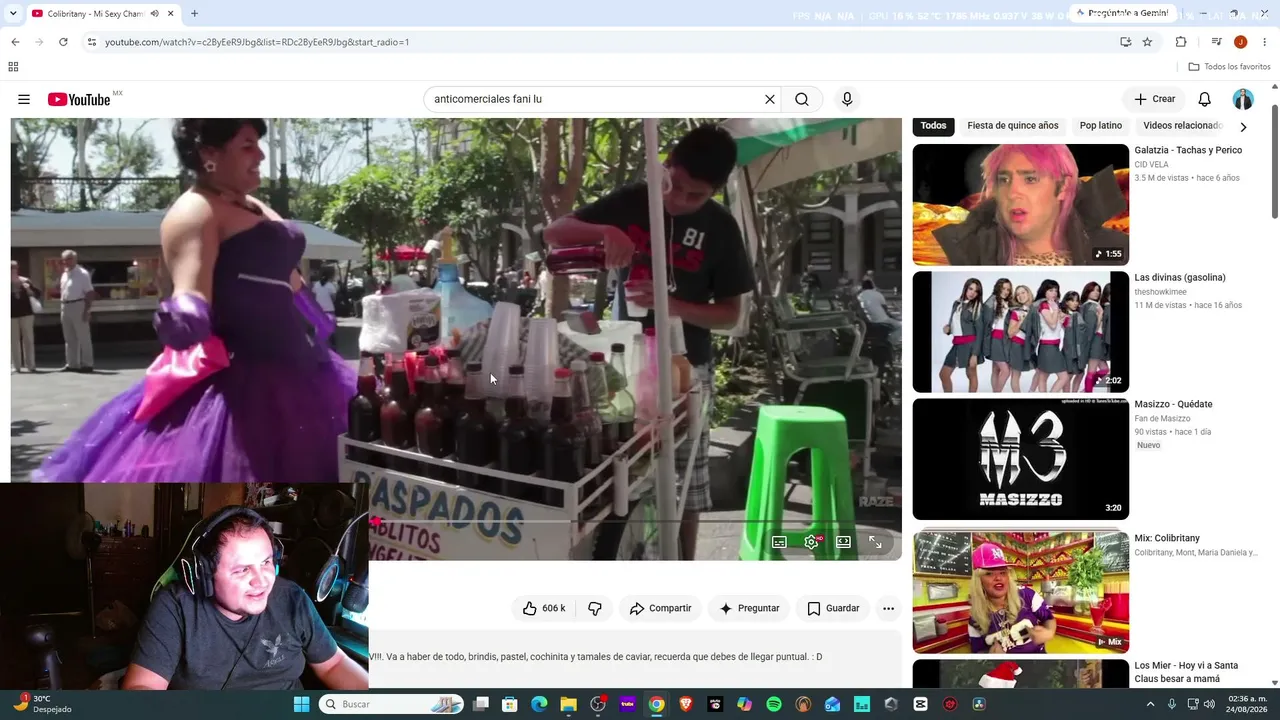1280x720 pixels.
Task: Open the YouTube guide hamburger menu
Action: 24,99
